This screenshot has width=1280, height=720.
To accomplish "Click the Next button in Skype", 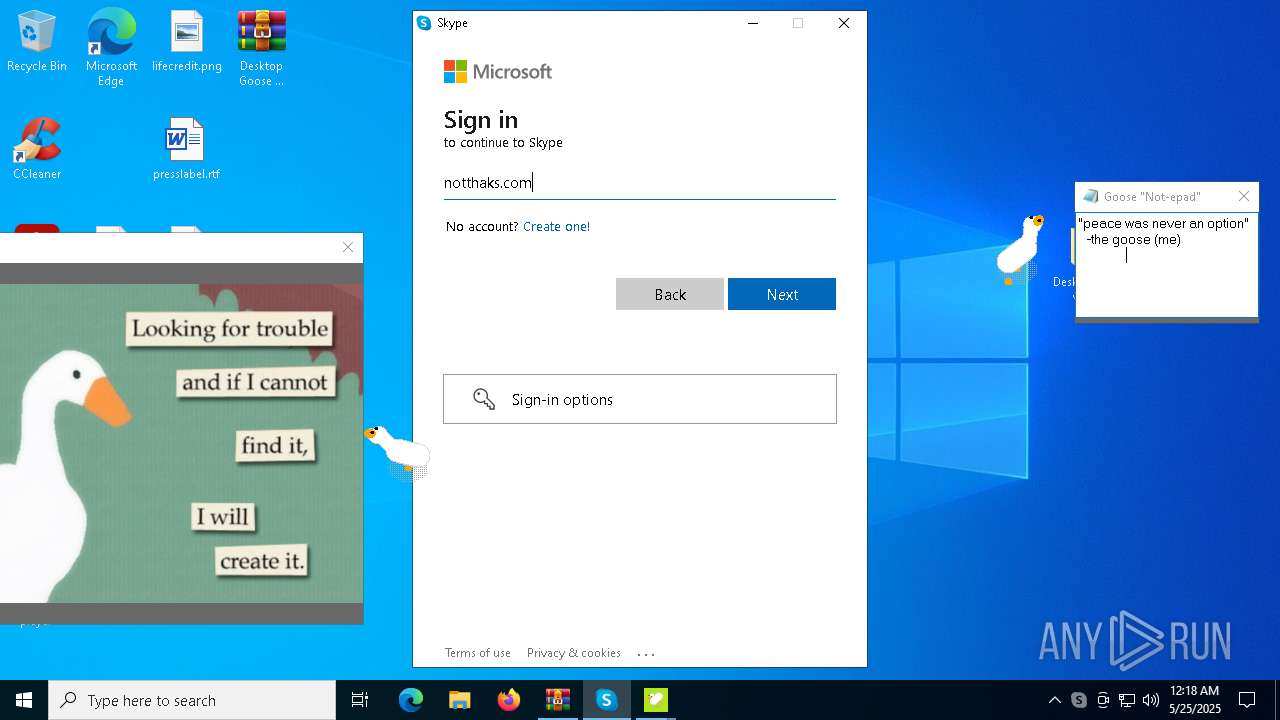I will (x=782, y=294).
